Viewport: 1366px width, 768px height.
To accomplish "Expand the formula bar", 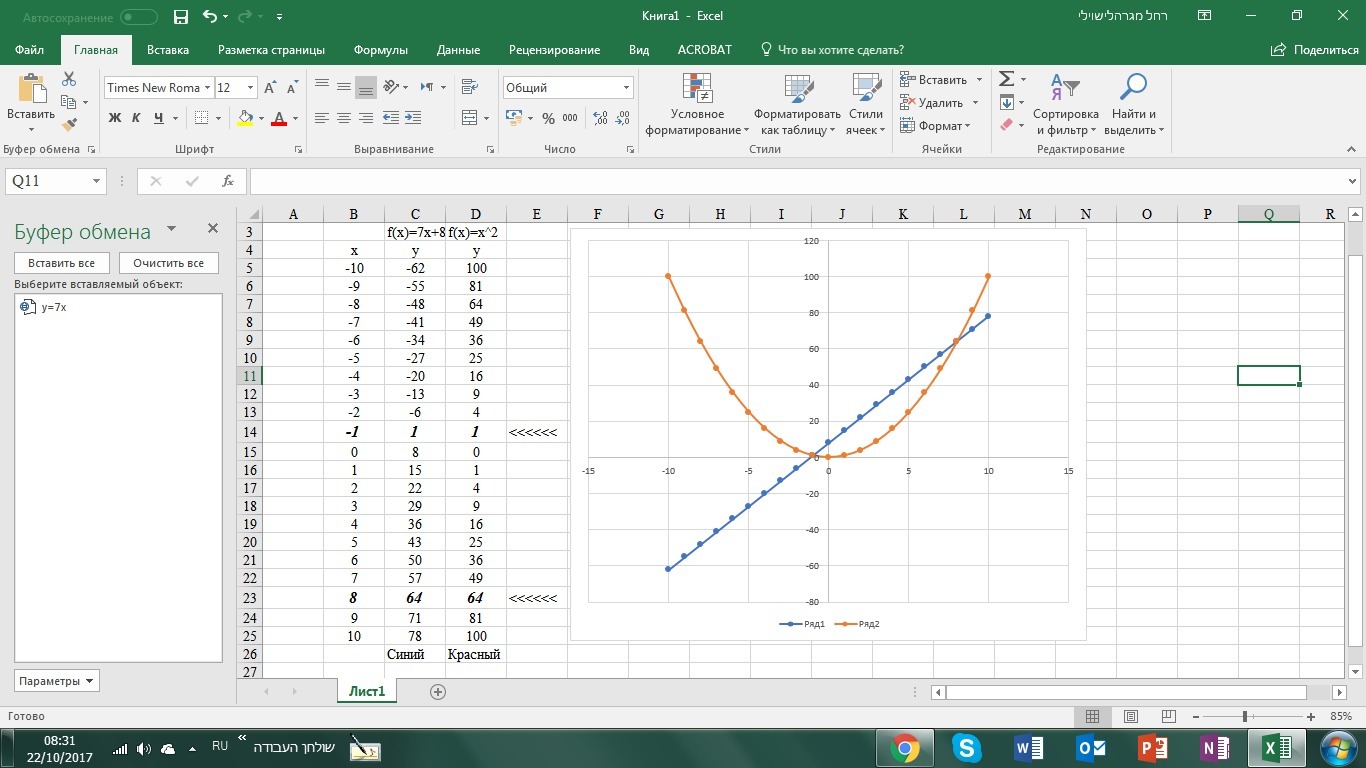I will click(1354, 181).
